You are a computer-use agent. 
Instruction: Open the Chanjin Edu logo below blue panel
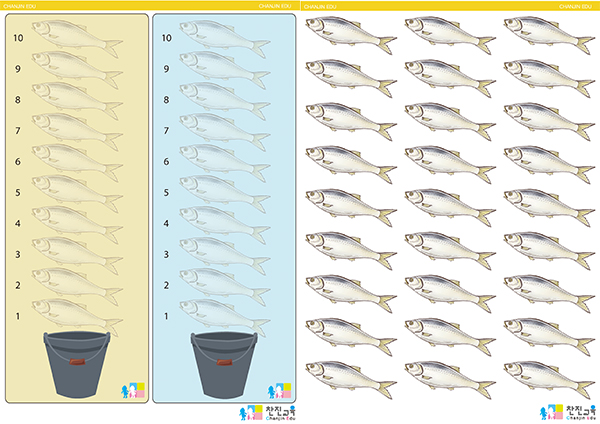(268, 413)
